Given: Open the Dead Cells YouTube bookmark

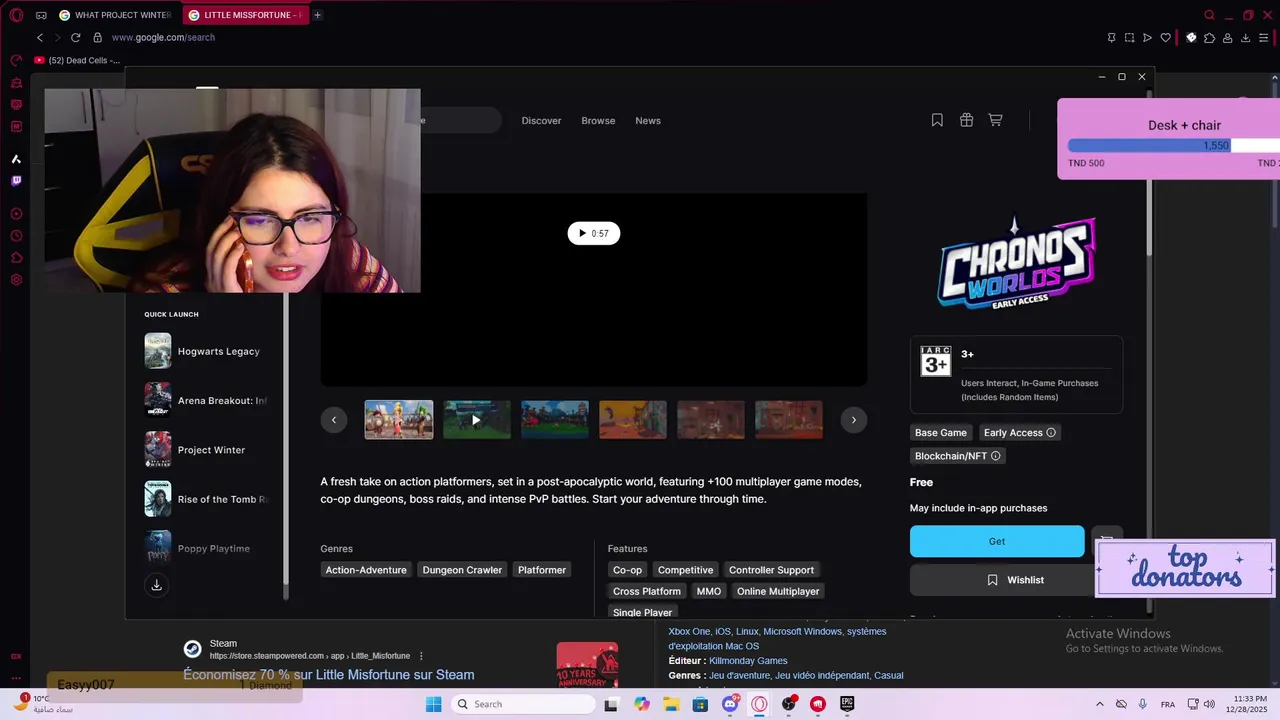Looking at the screenshot, I should pyautogui.click(x=77, y=60).
